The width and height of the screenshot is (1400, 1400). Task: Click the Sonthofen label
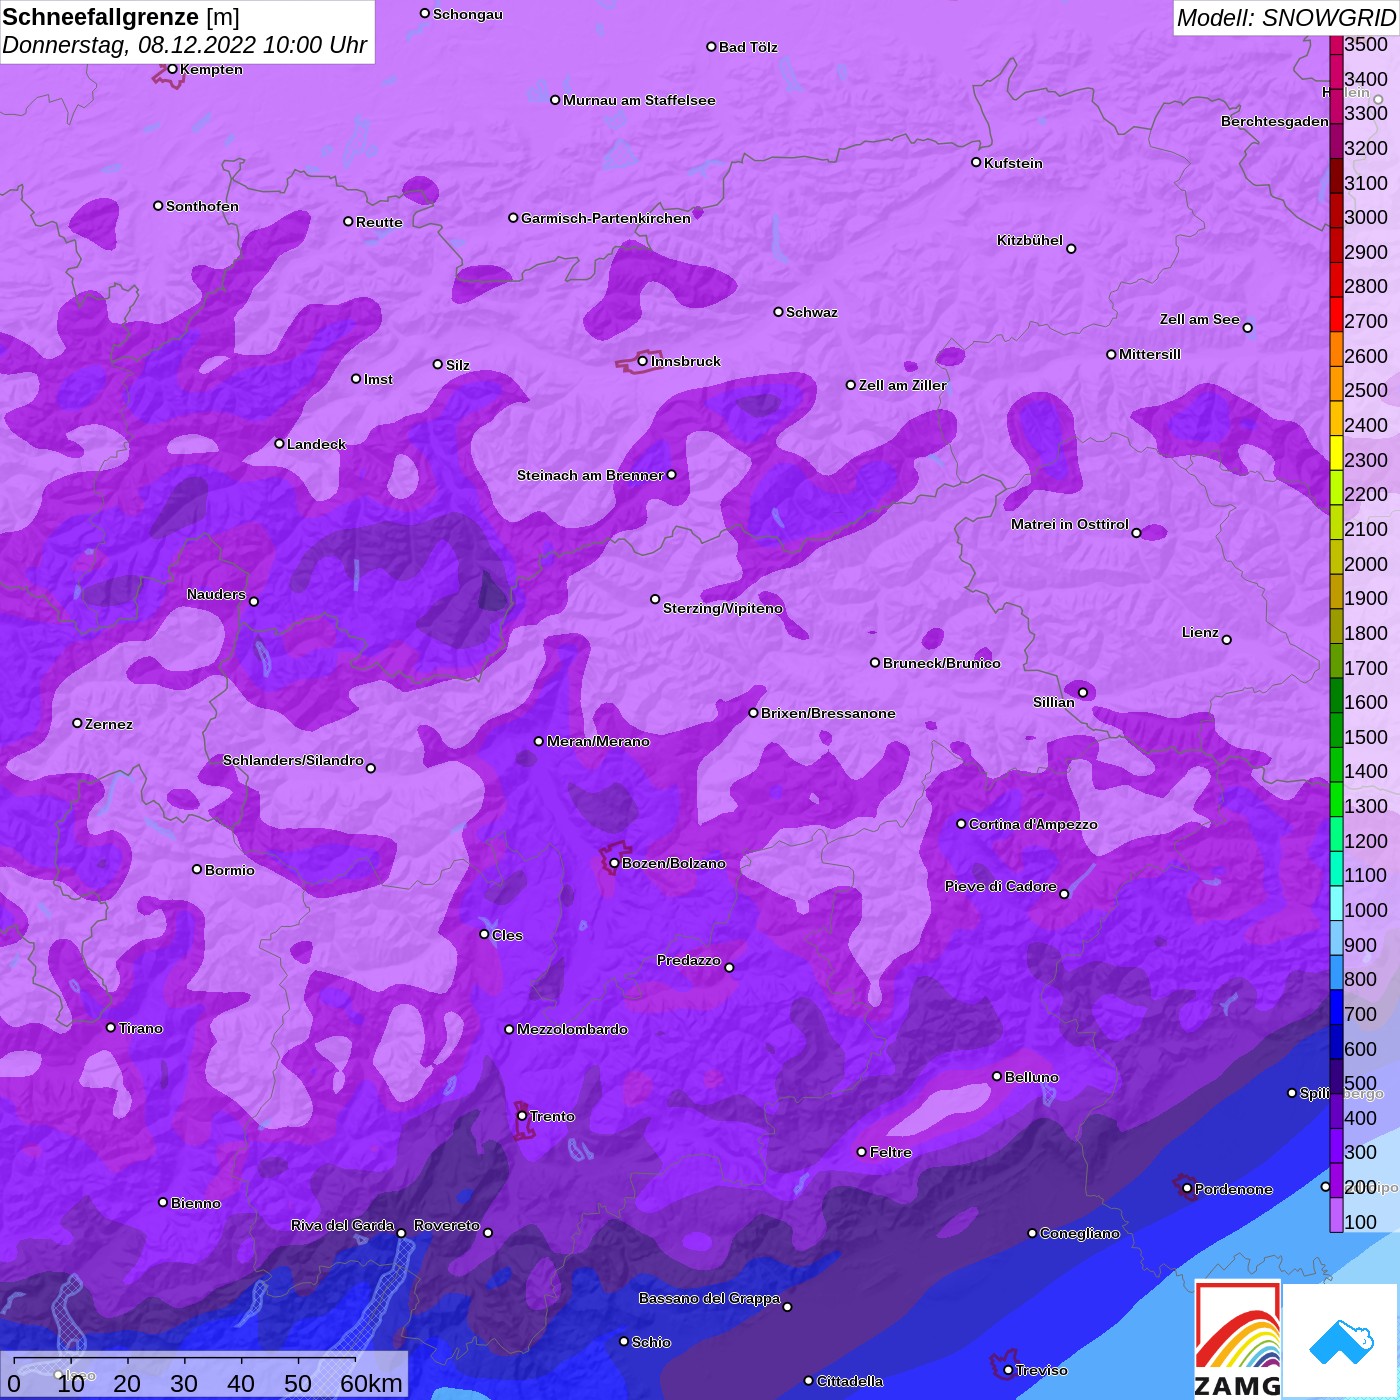click(x=202, y=206)
